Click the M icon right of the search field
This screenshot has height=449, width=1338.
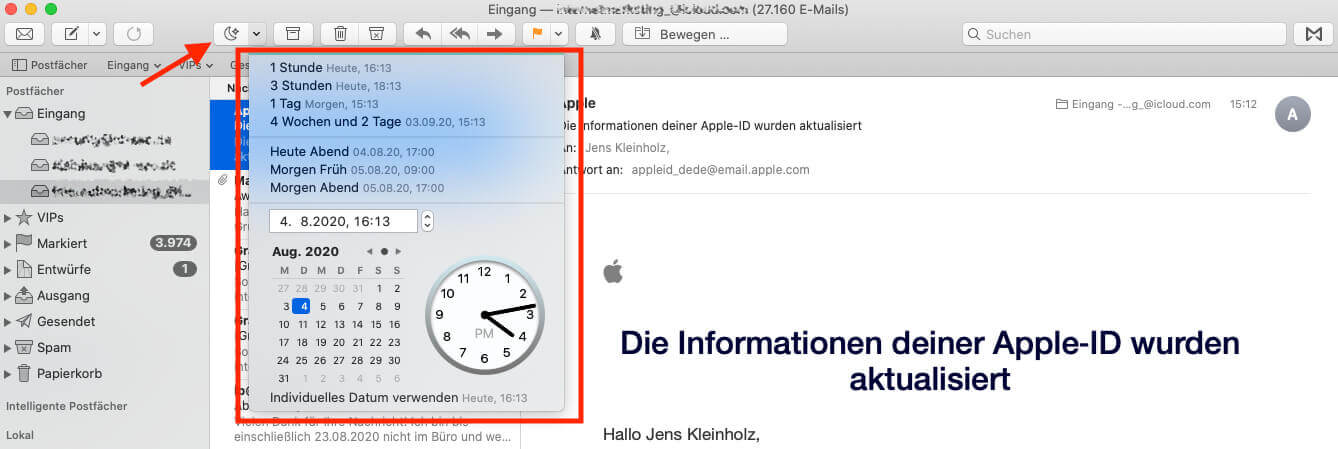[x=1313, y=34]
